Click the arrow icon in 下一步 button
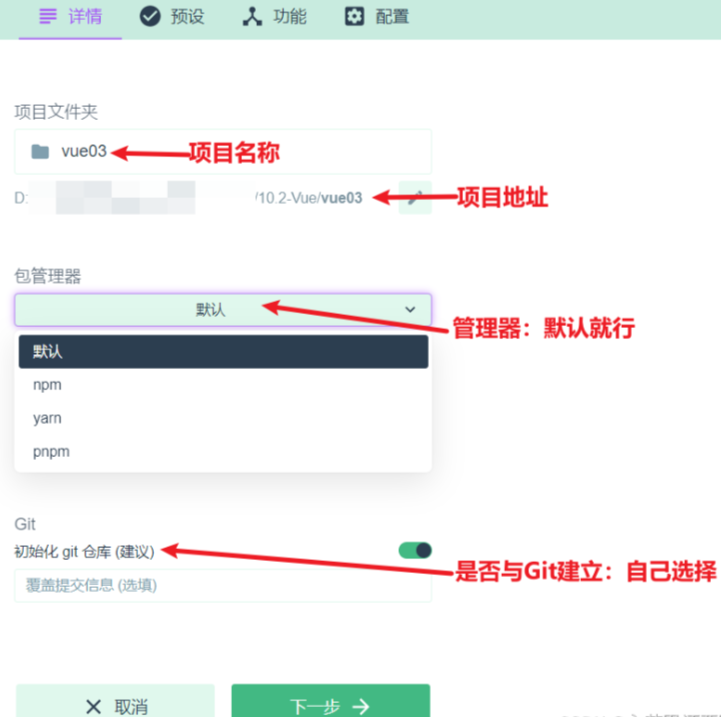 [x=361, y=706]
